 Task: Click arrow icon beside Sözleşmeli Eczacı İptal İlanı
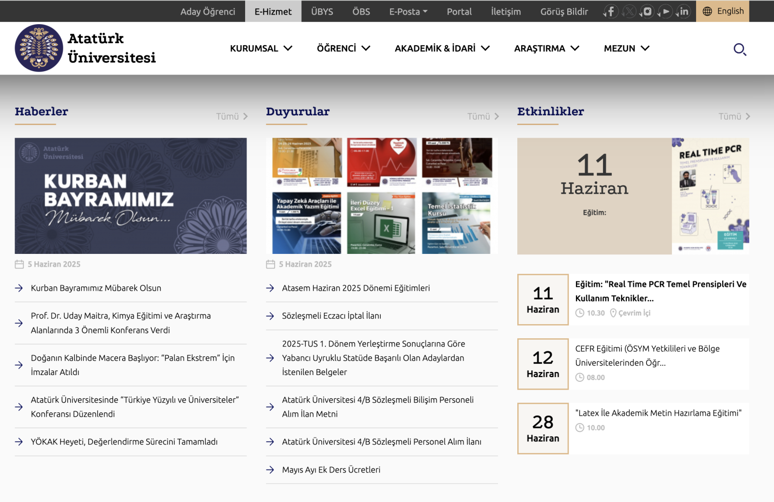(x=270, y=316)
